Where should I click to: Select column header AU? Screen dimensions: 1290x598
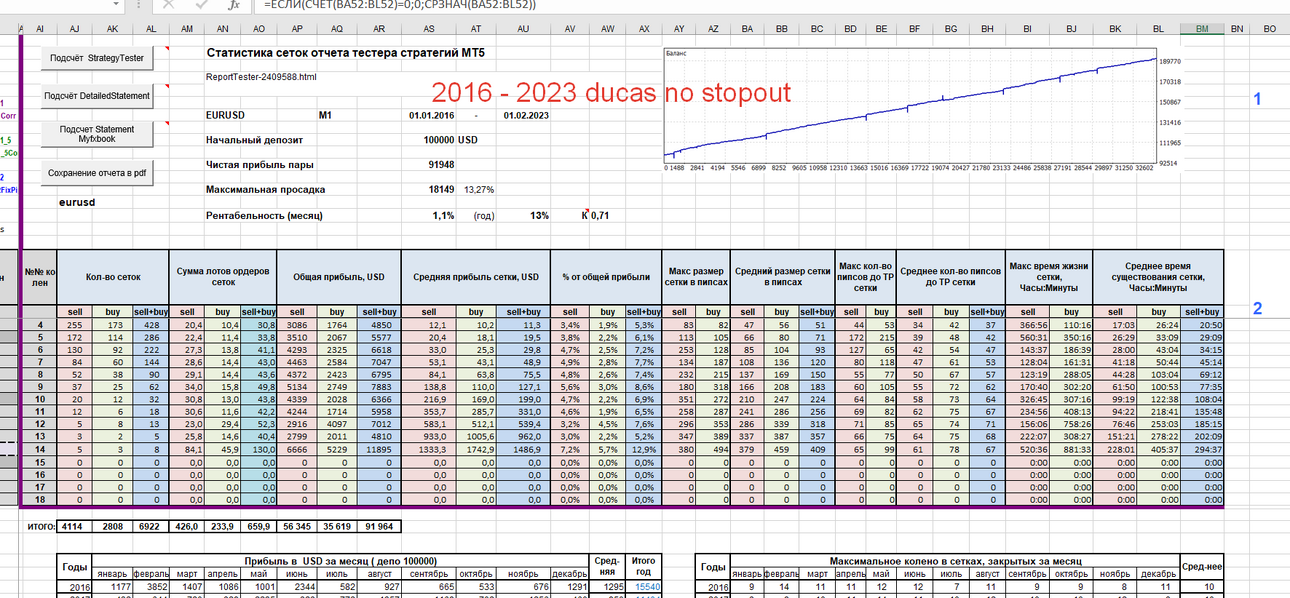pyautogui.click(x=522, y=29)
